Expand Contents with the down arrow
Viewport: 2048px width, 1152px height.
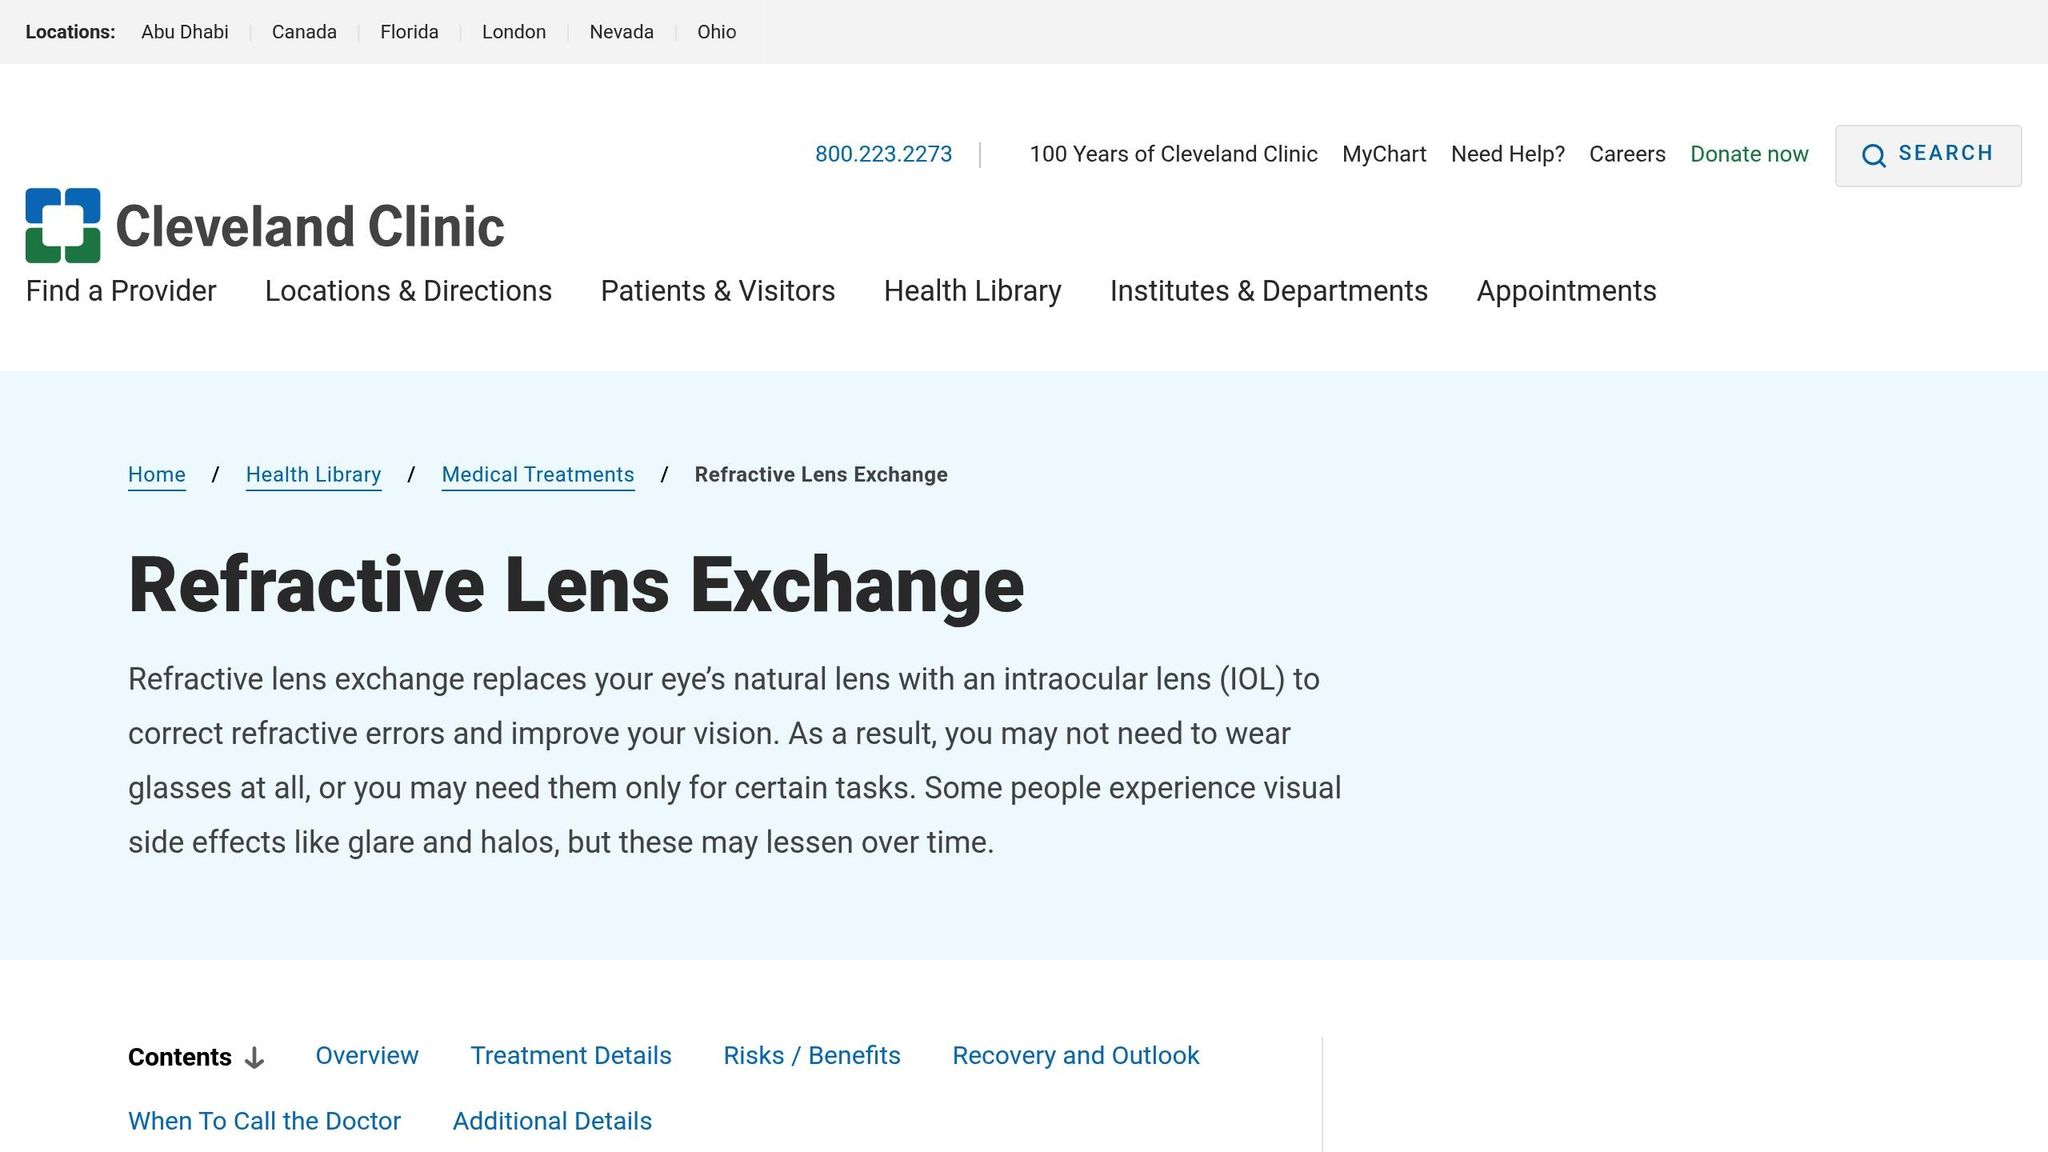(255, 1058)
